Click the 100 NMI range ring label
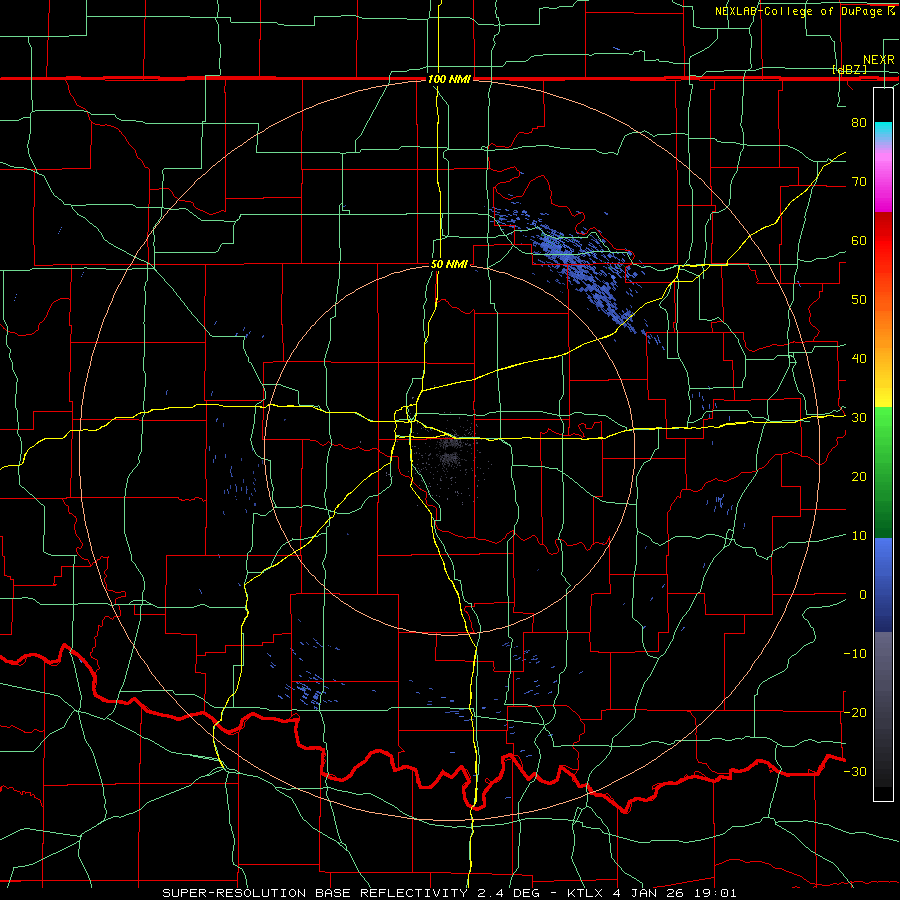The height and width of the screenshot is (900, 900). click(449, 79)
